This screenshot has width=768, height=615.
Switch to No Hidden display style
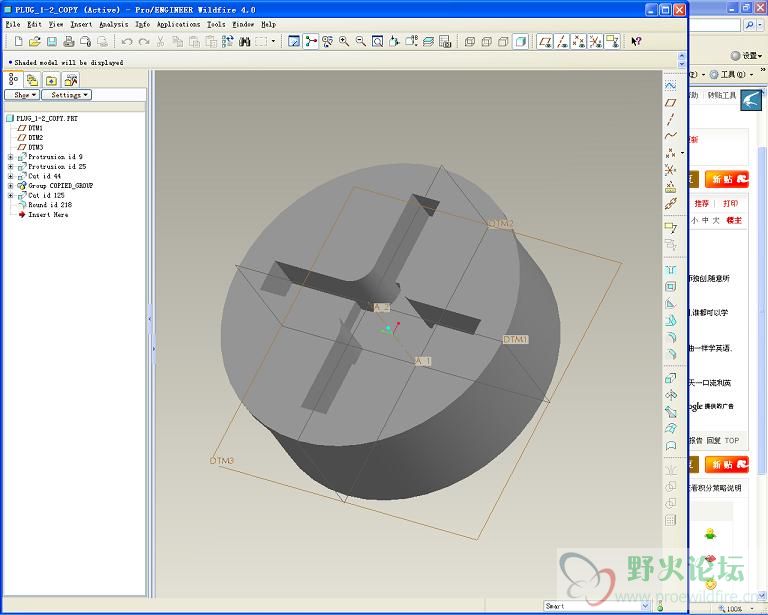(x=503, y=42)
